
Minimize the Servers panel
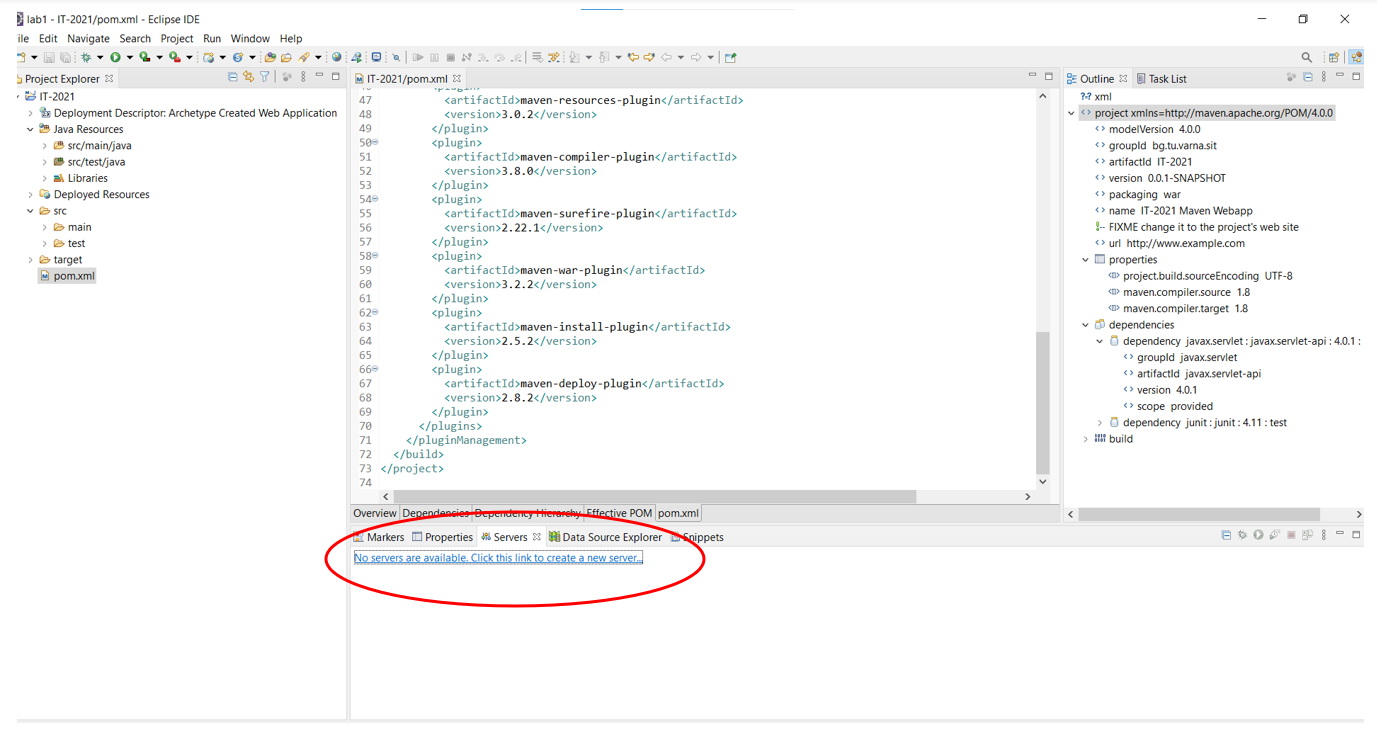pos(1340,533)
